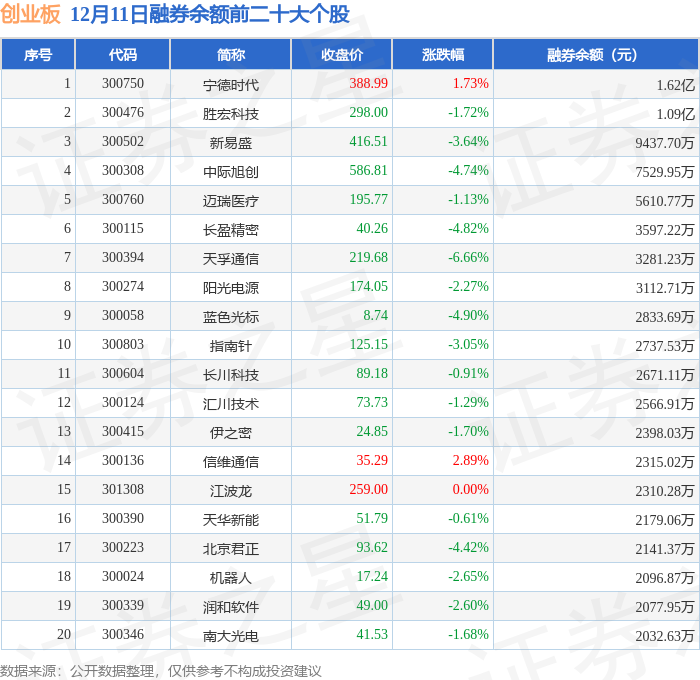The image size is (700, 680).
Task: Click the 简称 column header
Action: [x=231, y=54]
